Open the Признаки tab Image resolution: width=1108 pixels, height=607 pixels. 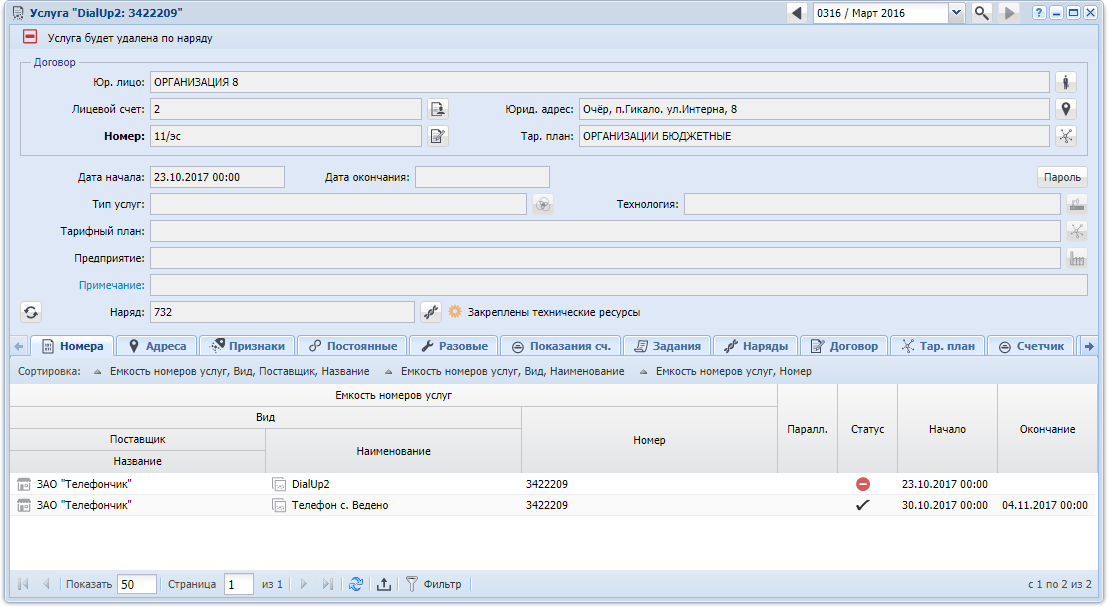pyautogui.click(x=247, y=346)
